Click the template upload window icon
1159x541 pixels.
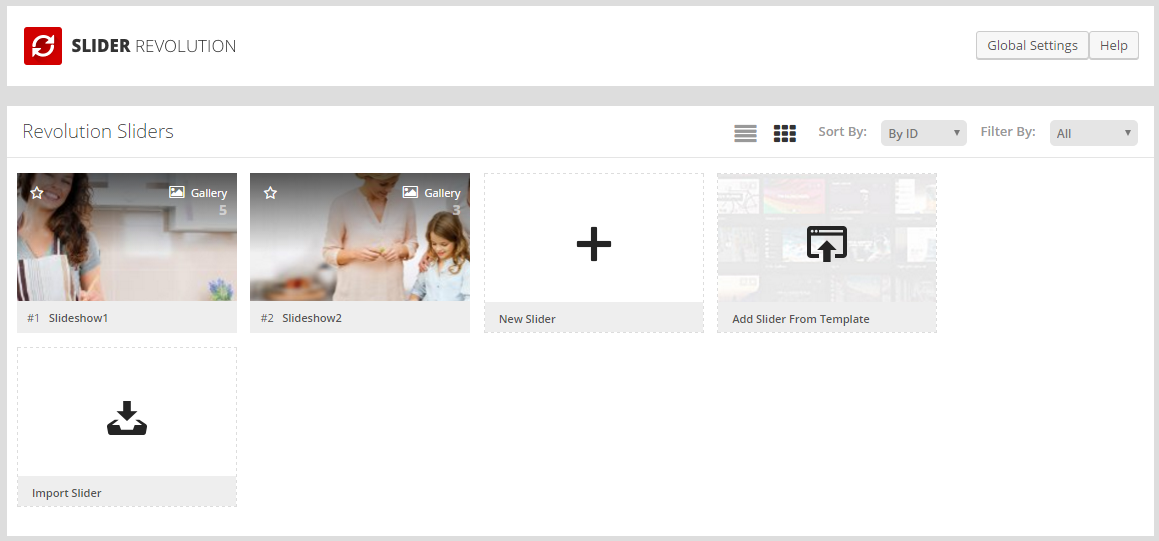[826, 244]
